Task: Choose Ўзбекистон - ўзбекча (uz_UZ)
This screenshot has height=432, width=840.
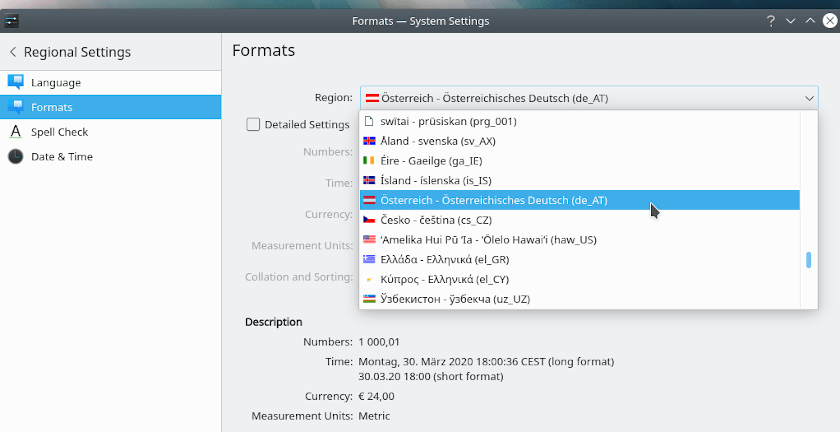Action: [580, 299]
